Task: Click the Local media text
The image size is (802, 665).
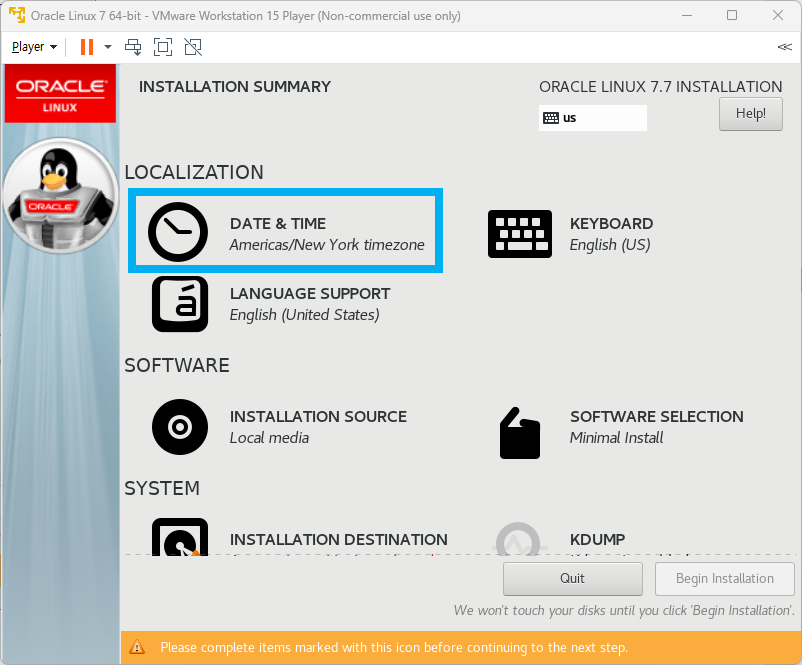Action: click(269, 438)
